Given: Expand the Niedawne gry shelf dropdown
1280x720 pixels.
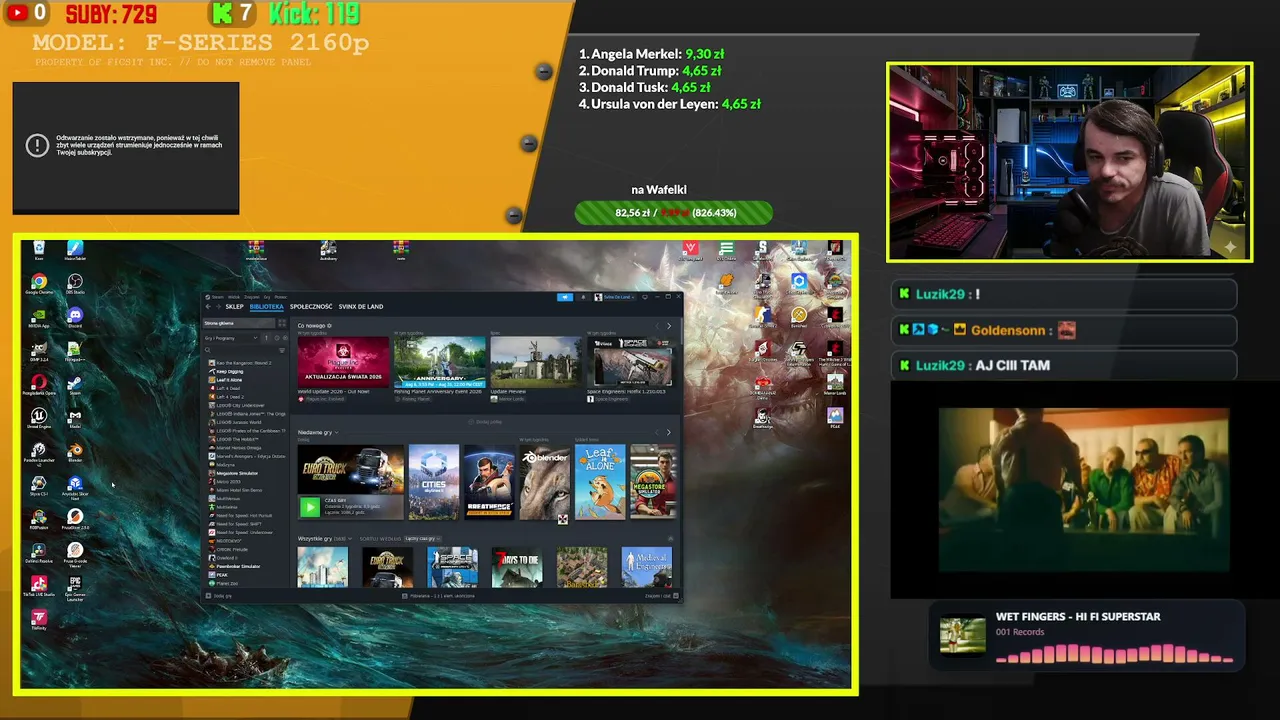Looking at the screenshot, I should 337,432.
